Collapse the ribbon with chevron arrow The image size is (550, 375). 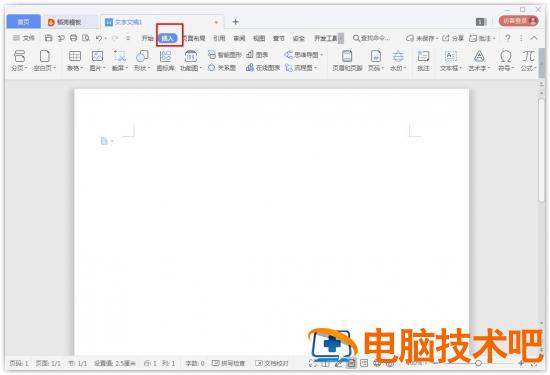click(x=534, y=38)
